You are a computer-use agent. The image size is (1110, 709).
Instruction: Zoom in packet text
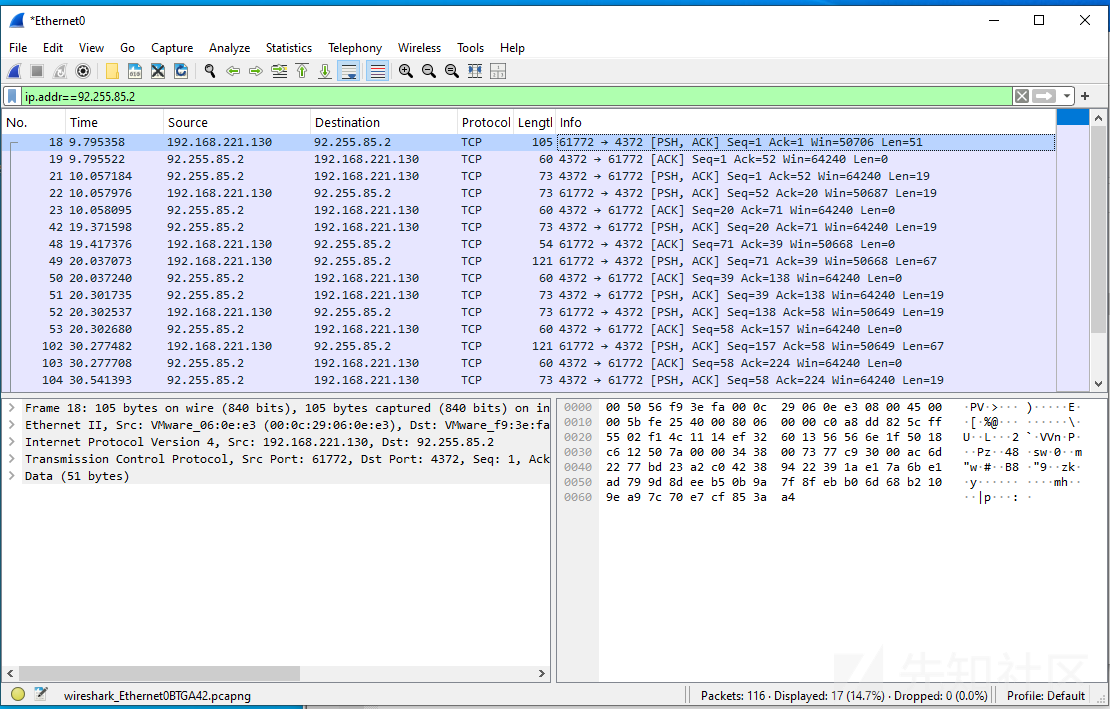tap(406, 71)
